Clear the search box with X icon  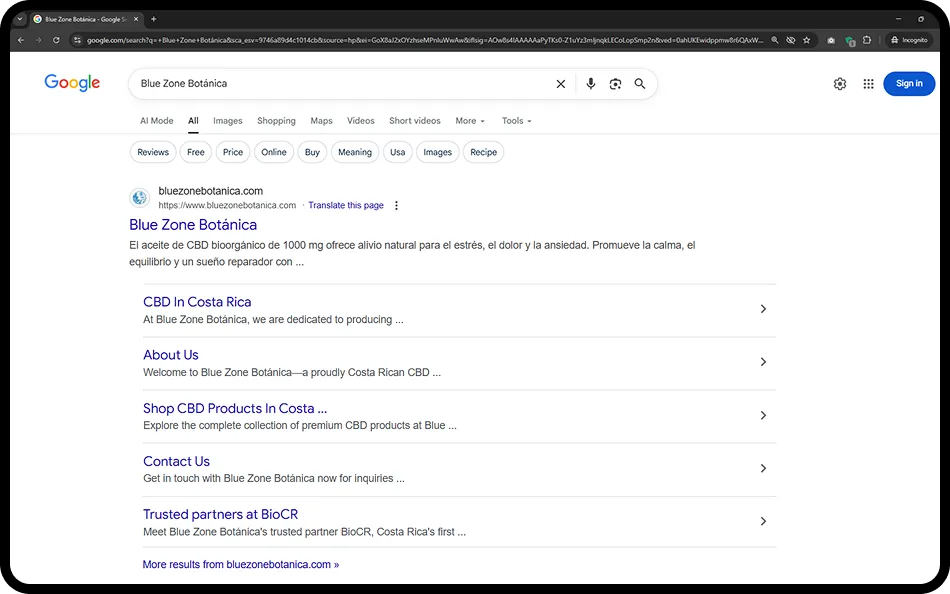[561, 84]
